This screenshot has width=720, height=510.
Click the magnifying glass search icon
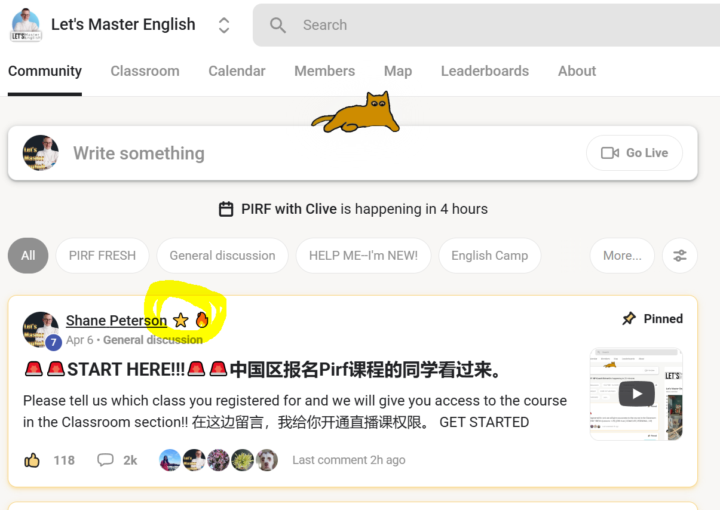pos(278,25)
